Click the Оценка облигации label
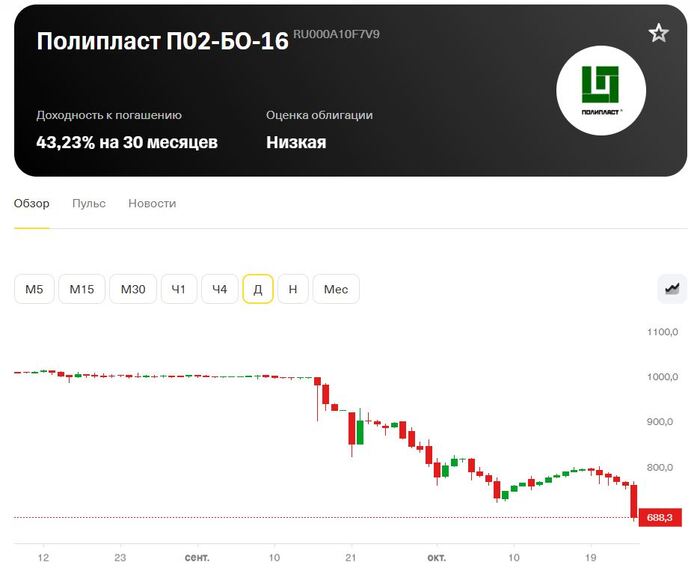The image size is (700, 571). (x=319, y=115)
